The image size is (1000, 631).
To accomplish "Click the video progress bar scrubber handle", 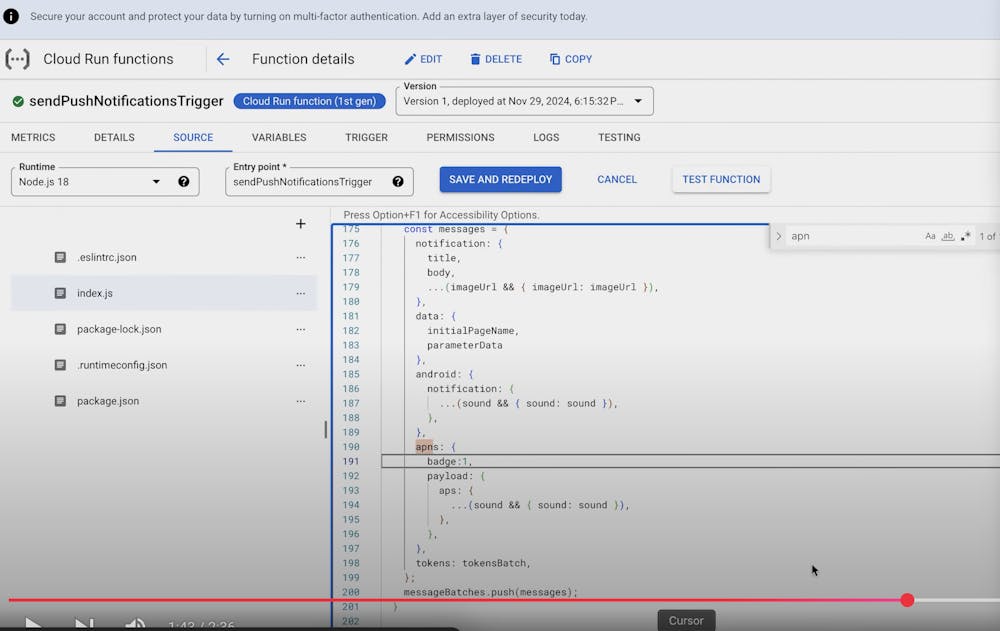I will coord(907,600).
